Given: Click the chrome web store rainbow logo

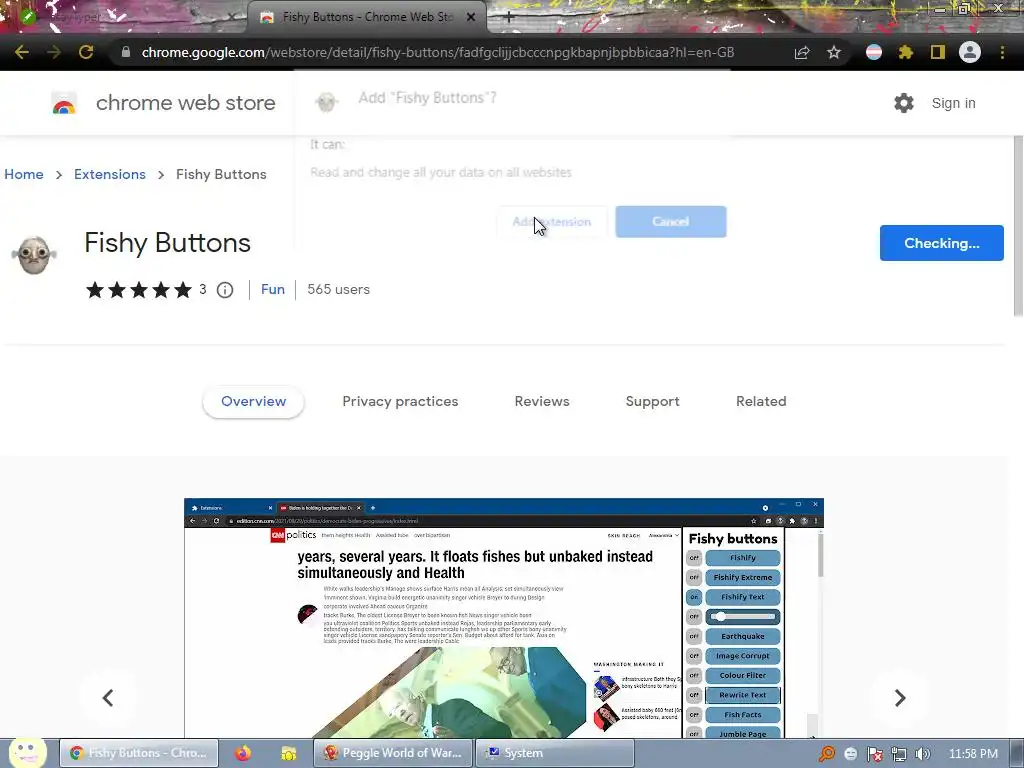Looking at the screenshot, I should point(64,103).
